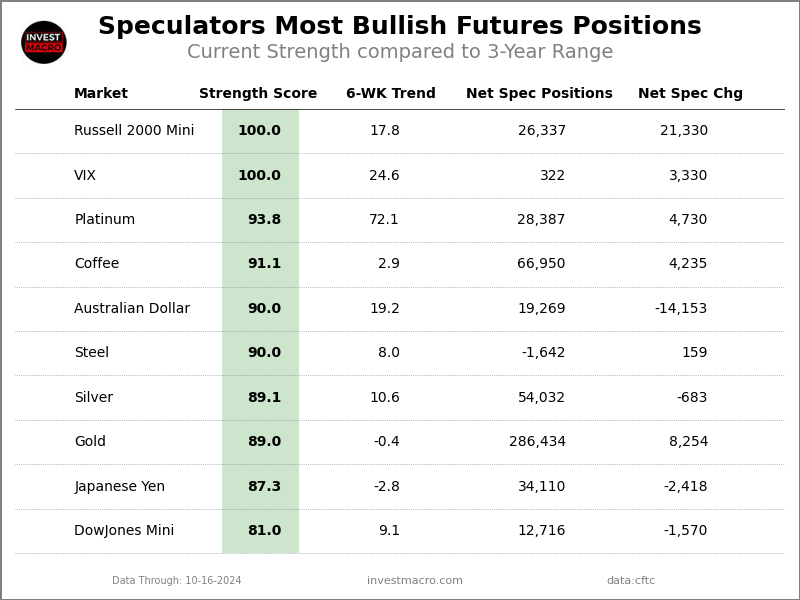The height and width of the screenshot is (600, 800).
Task: Click the 6-WK Trend column header
Action: (x=391, y=94)
